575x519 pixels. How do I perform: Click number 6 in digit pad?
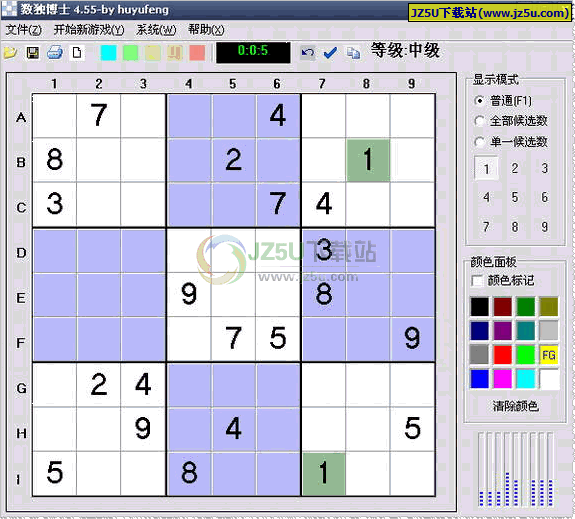(x=545, y=197)
